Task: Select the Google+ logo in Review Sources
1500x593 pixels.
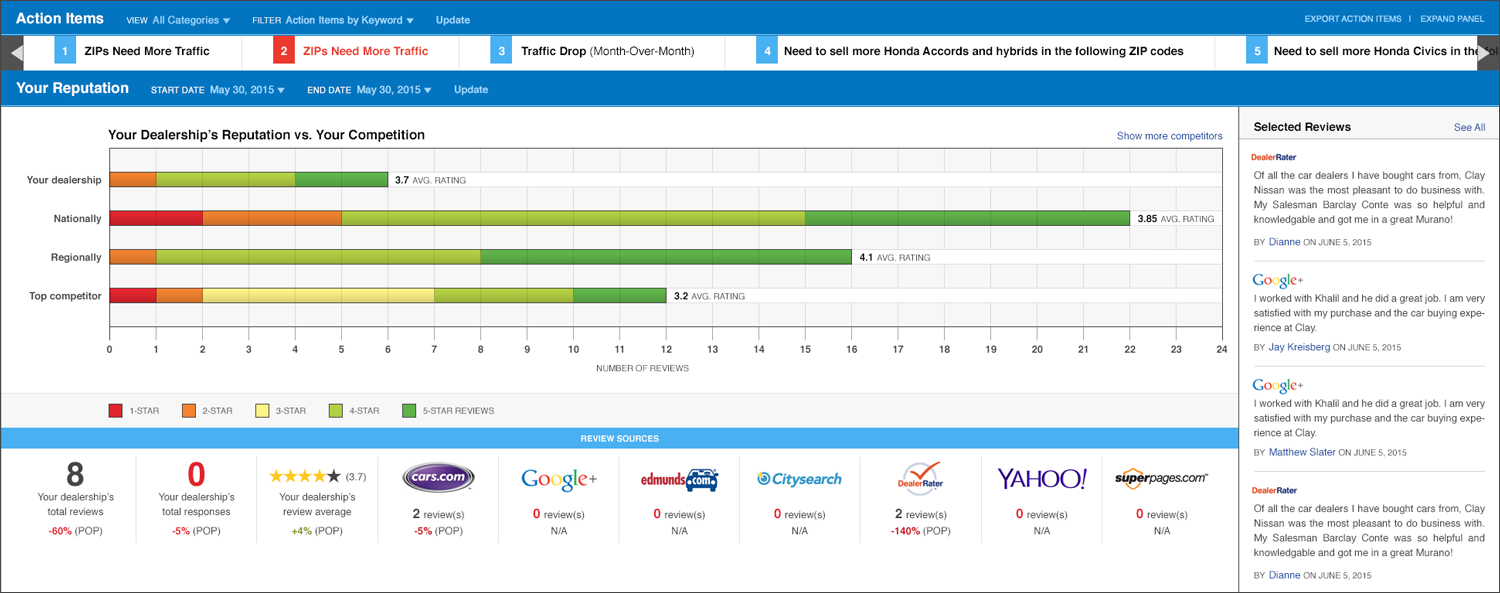Action: pyautogui.click(x=559, y=479)
